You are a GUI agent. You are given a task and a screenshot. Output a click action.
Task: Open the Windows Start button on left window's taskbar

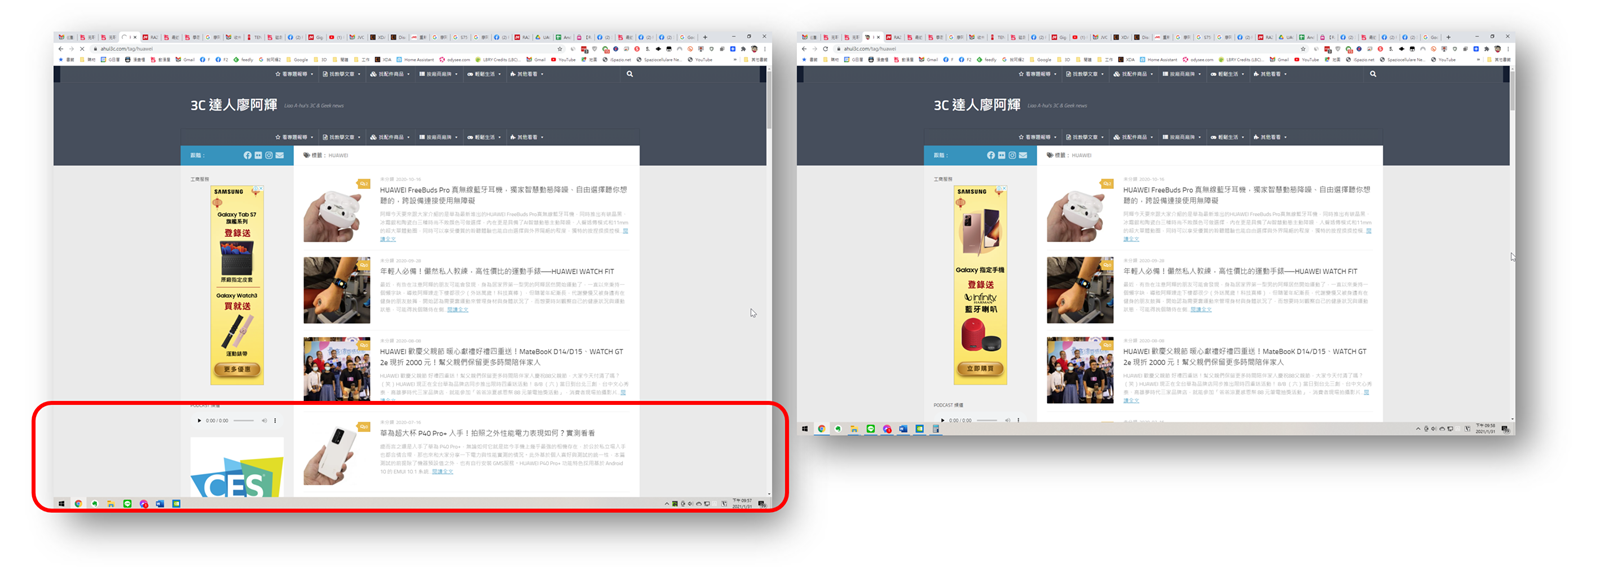(x=61, y=504)
